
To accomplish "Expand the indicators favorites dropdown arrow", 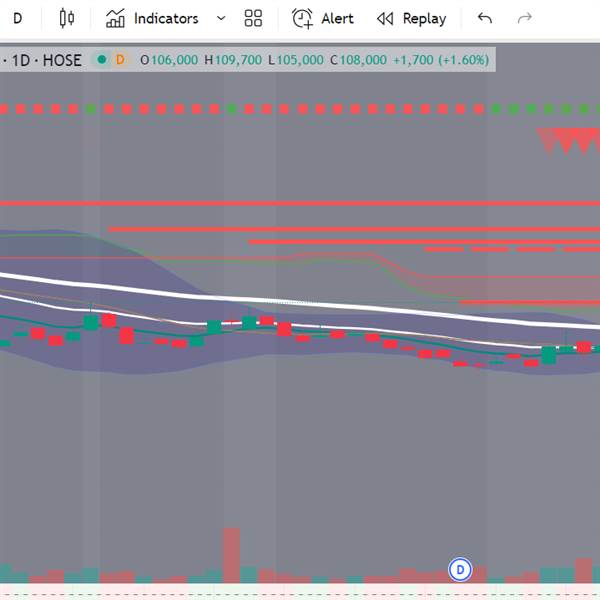I will (221, 18).
